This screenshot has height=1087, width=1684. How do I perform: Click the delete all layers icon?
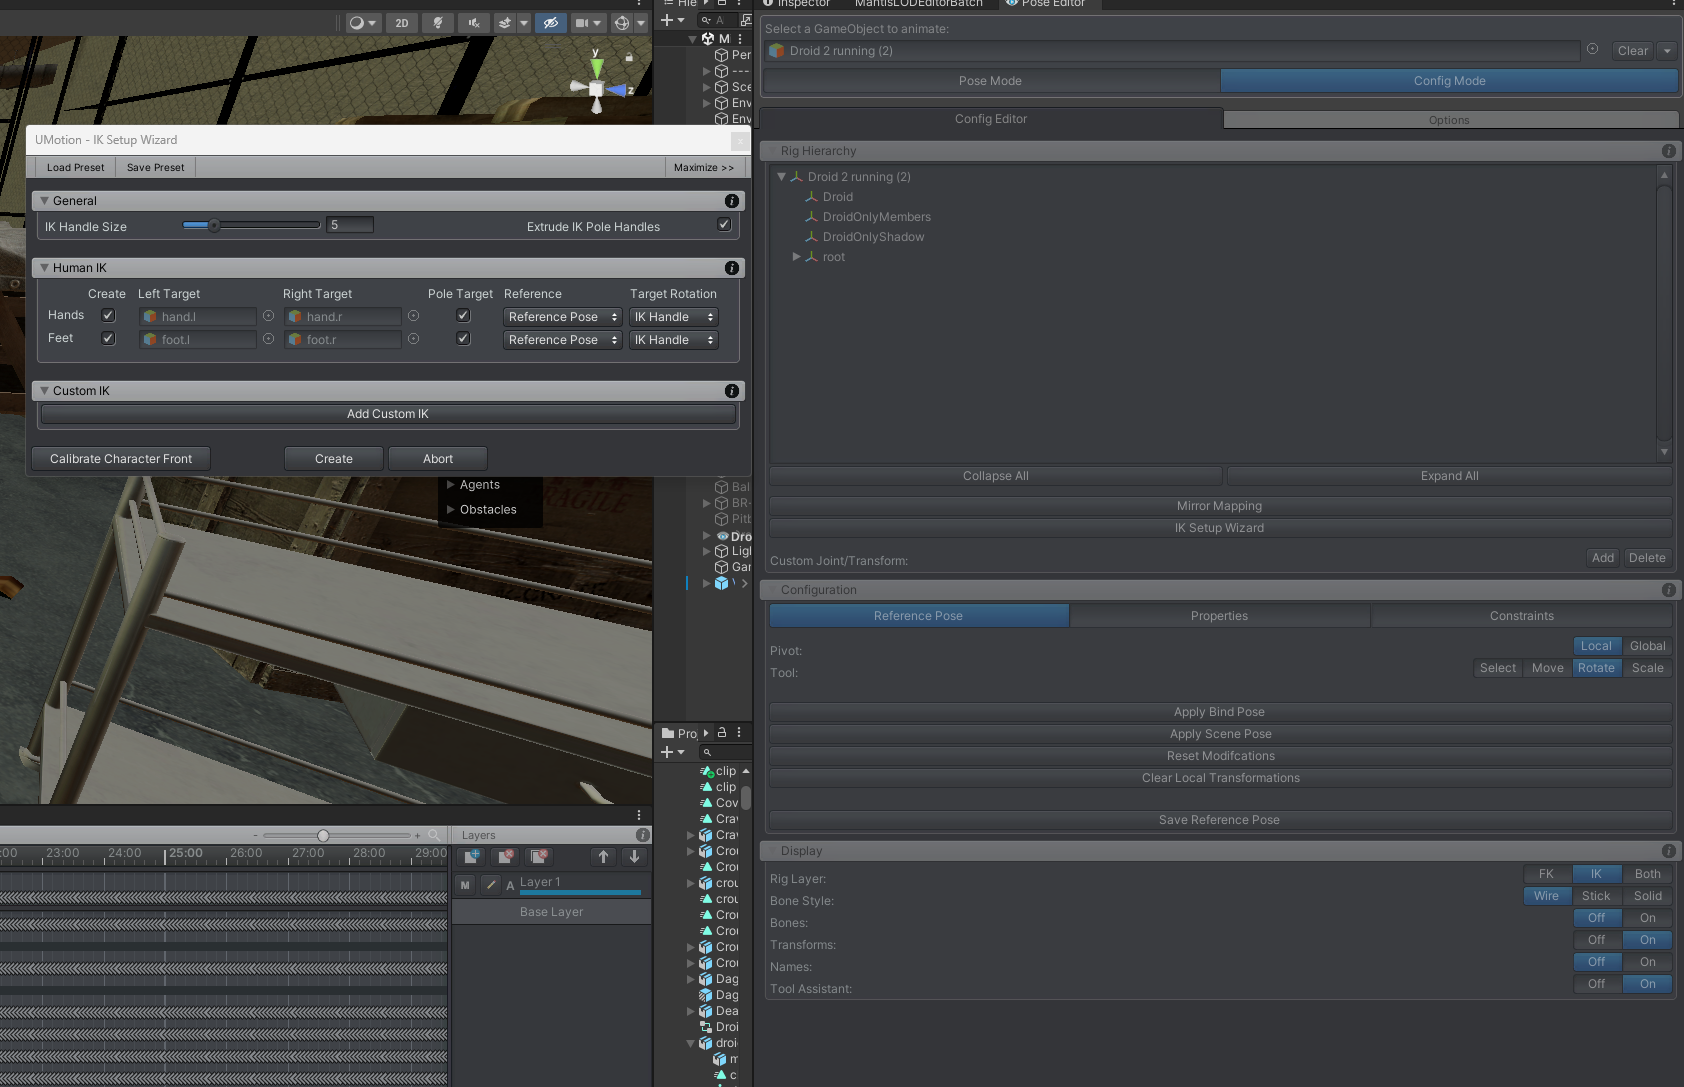tap(539, 856)
